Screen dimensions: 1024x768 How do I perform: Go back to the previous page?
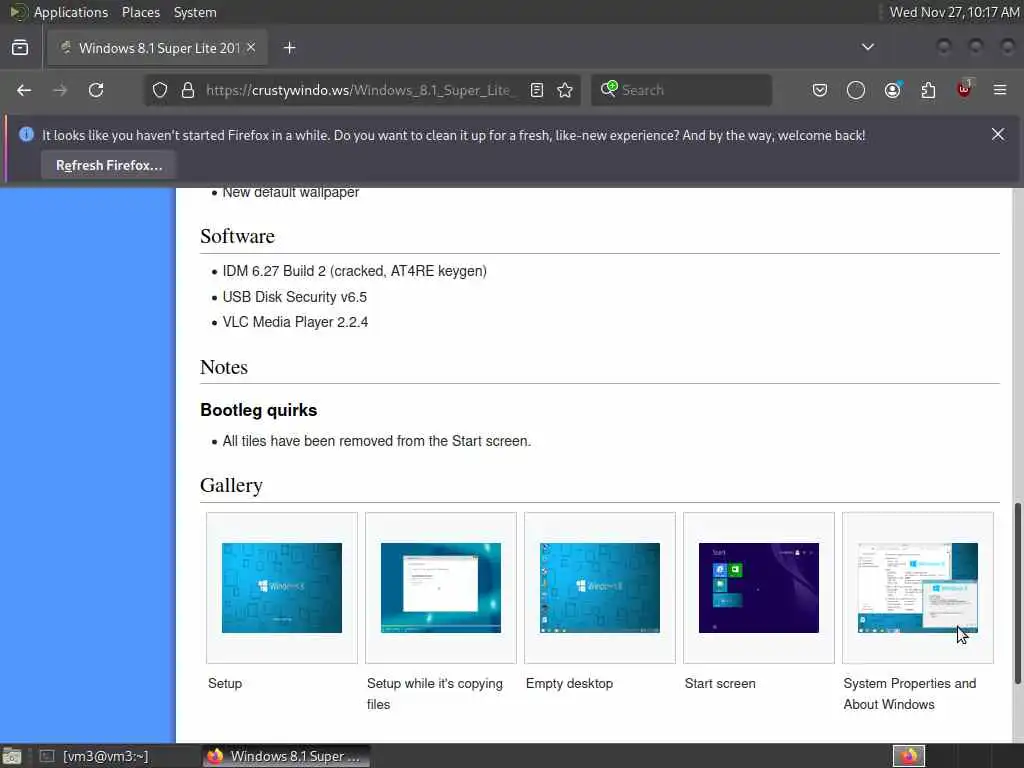pos(24,90)
